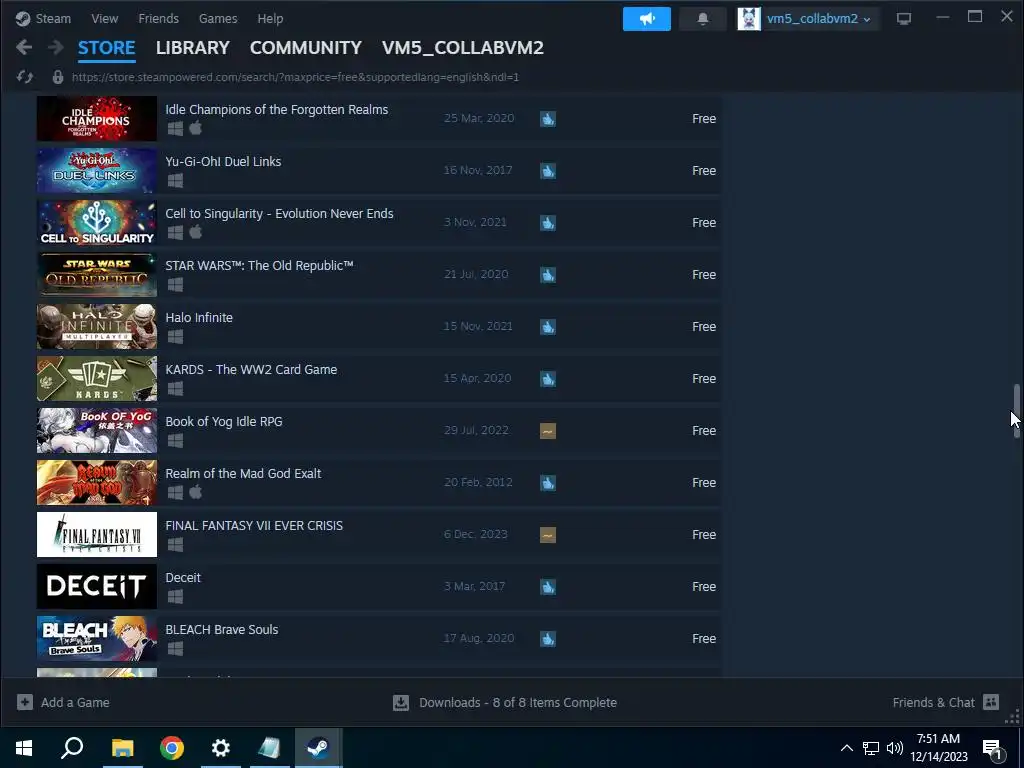Open Friends & Chat
The height and width of the screenshot is (768, 1024).
point(946,702)
